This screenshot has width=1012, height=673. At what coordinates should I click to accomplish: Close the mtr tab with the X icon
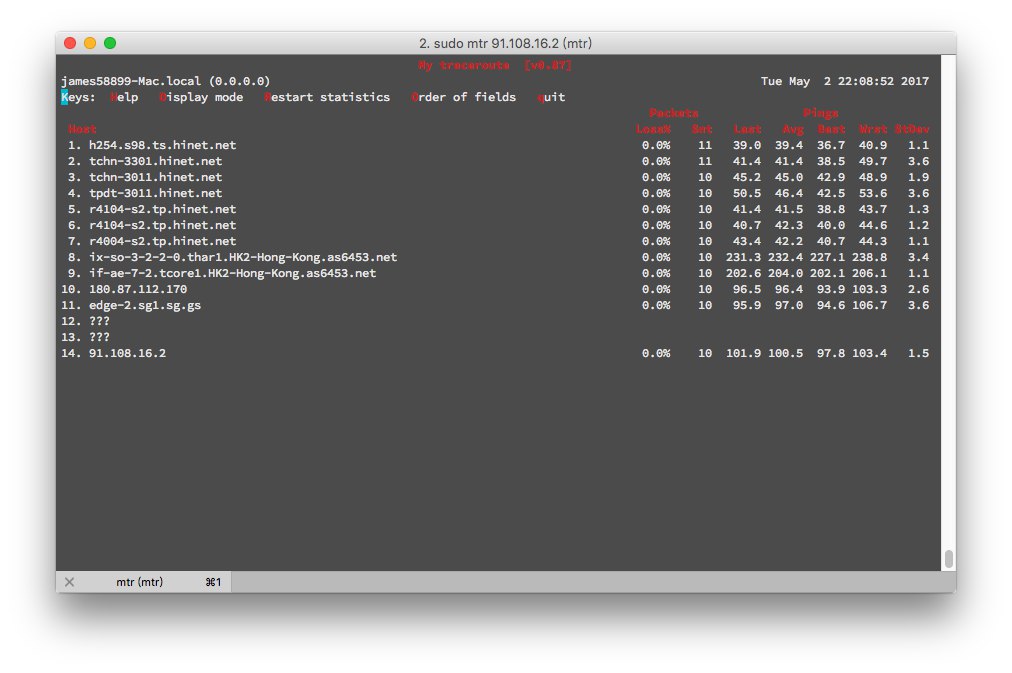69,582
